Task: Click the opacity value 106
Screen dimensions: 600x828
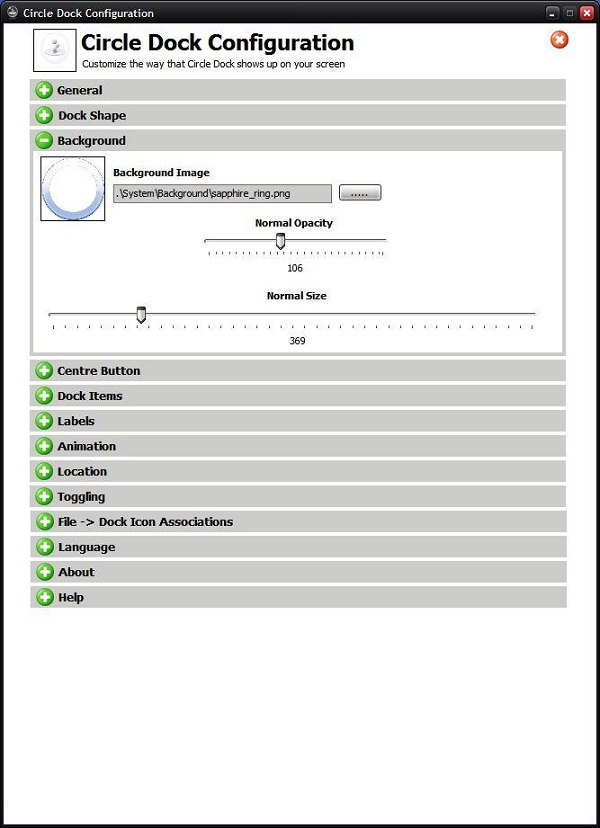Action: (295, 268)
